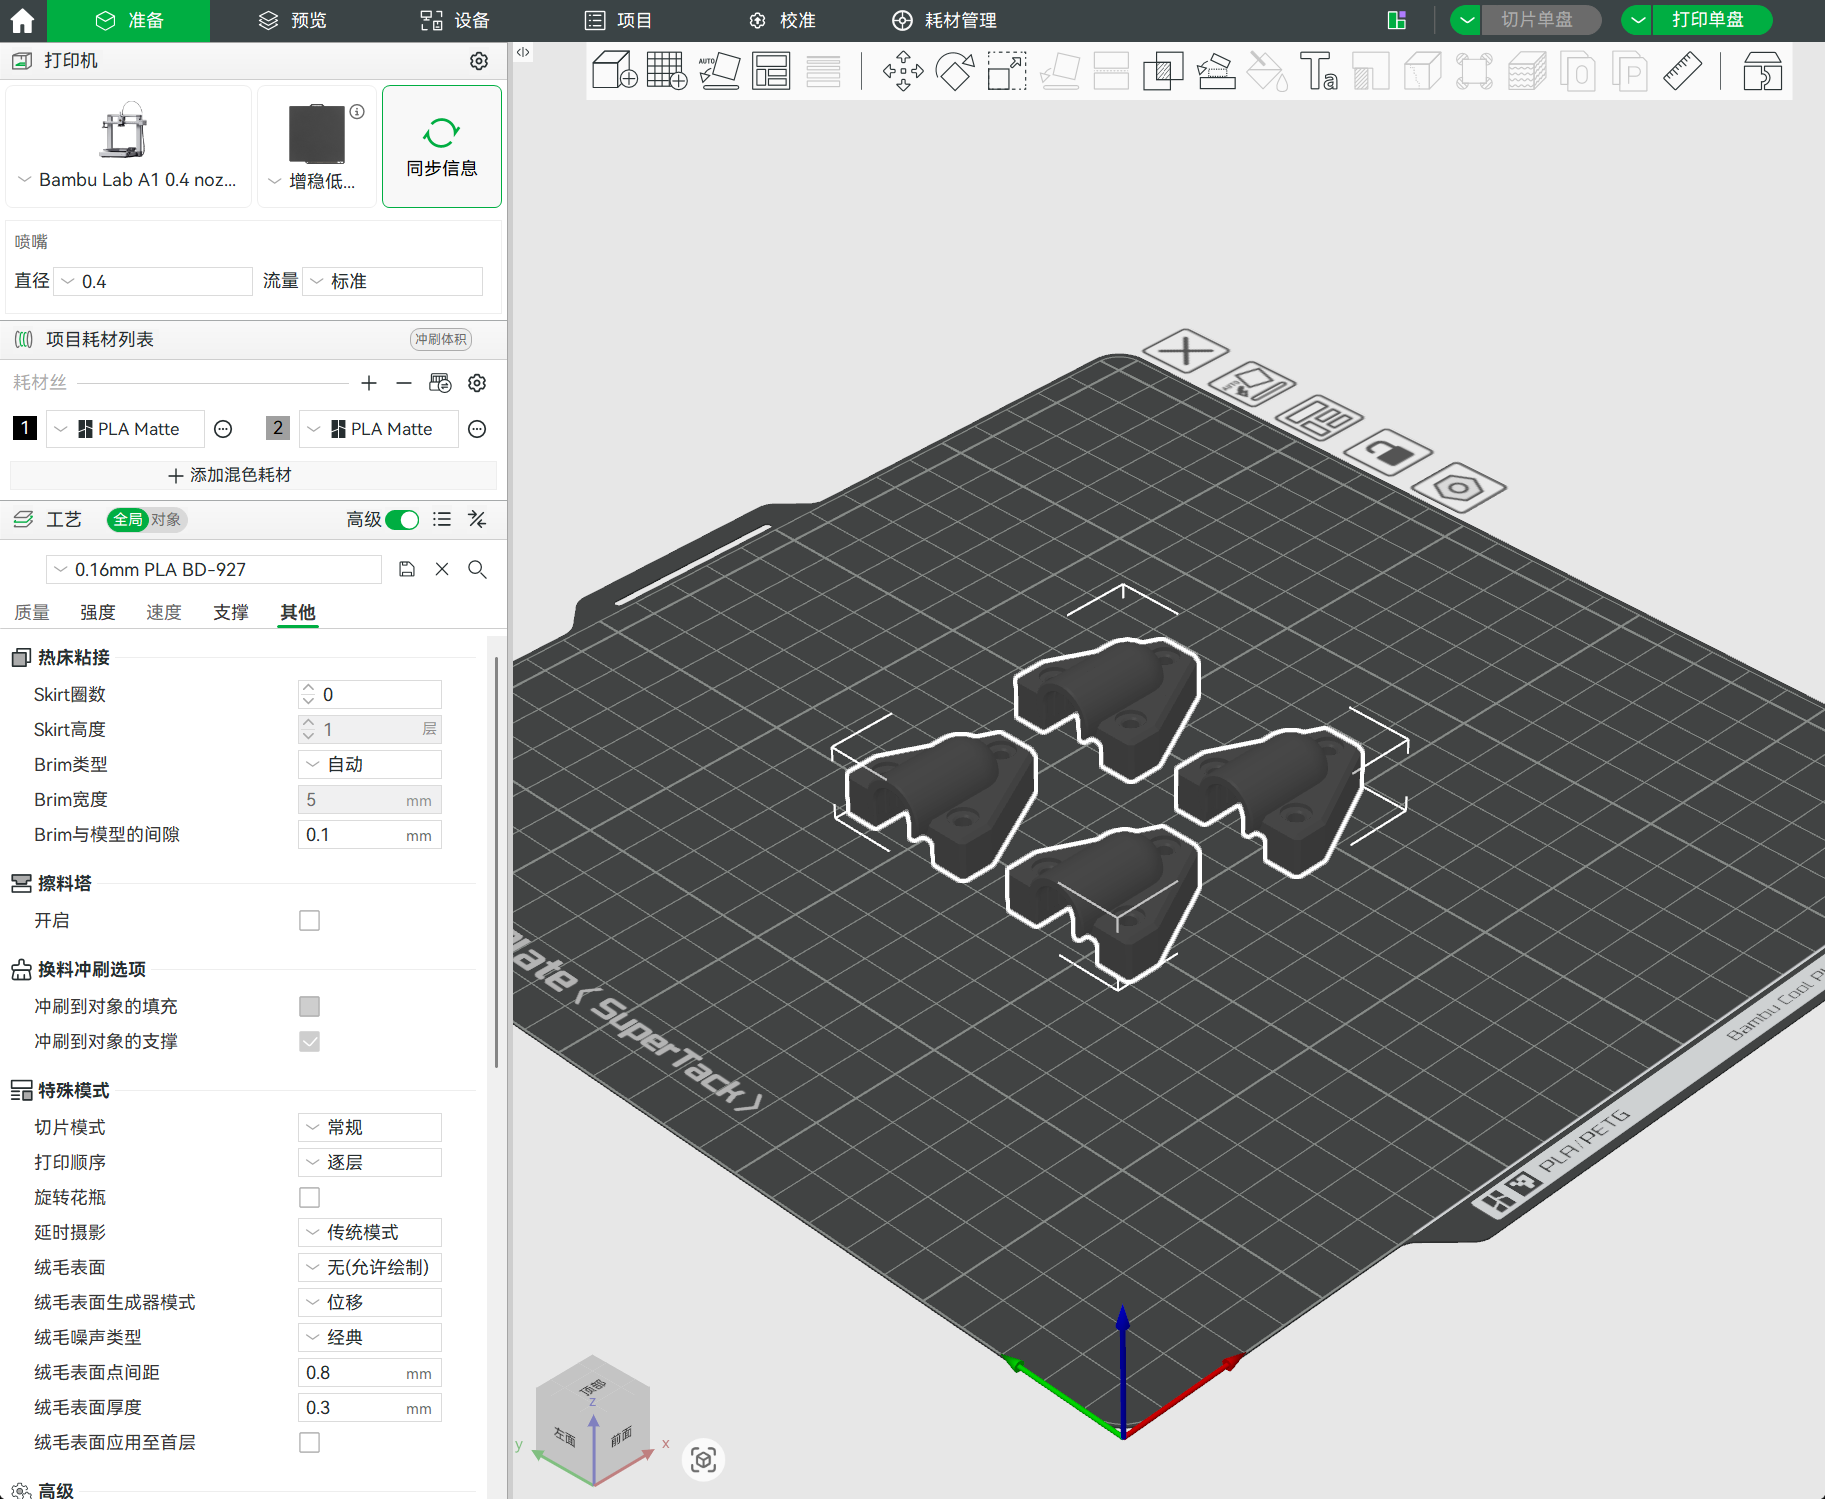The width and height of the screenshot is (1825, 1499).
Task: Open the Brim类型 dropdown
Action: [x=370, y=764]
